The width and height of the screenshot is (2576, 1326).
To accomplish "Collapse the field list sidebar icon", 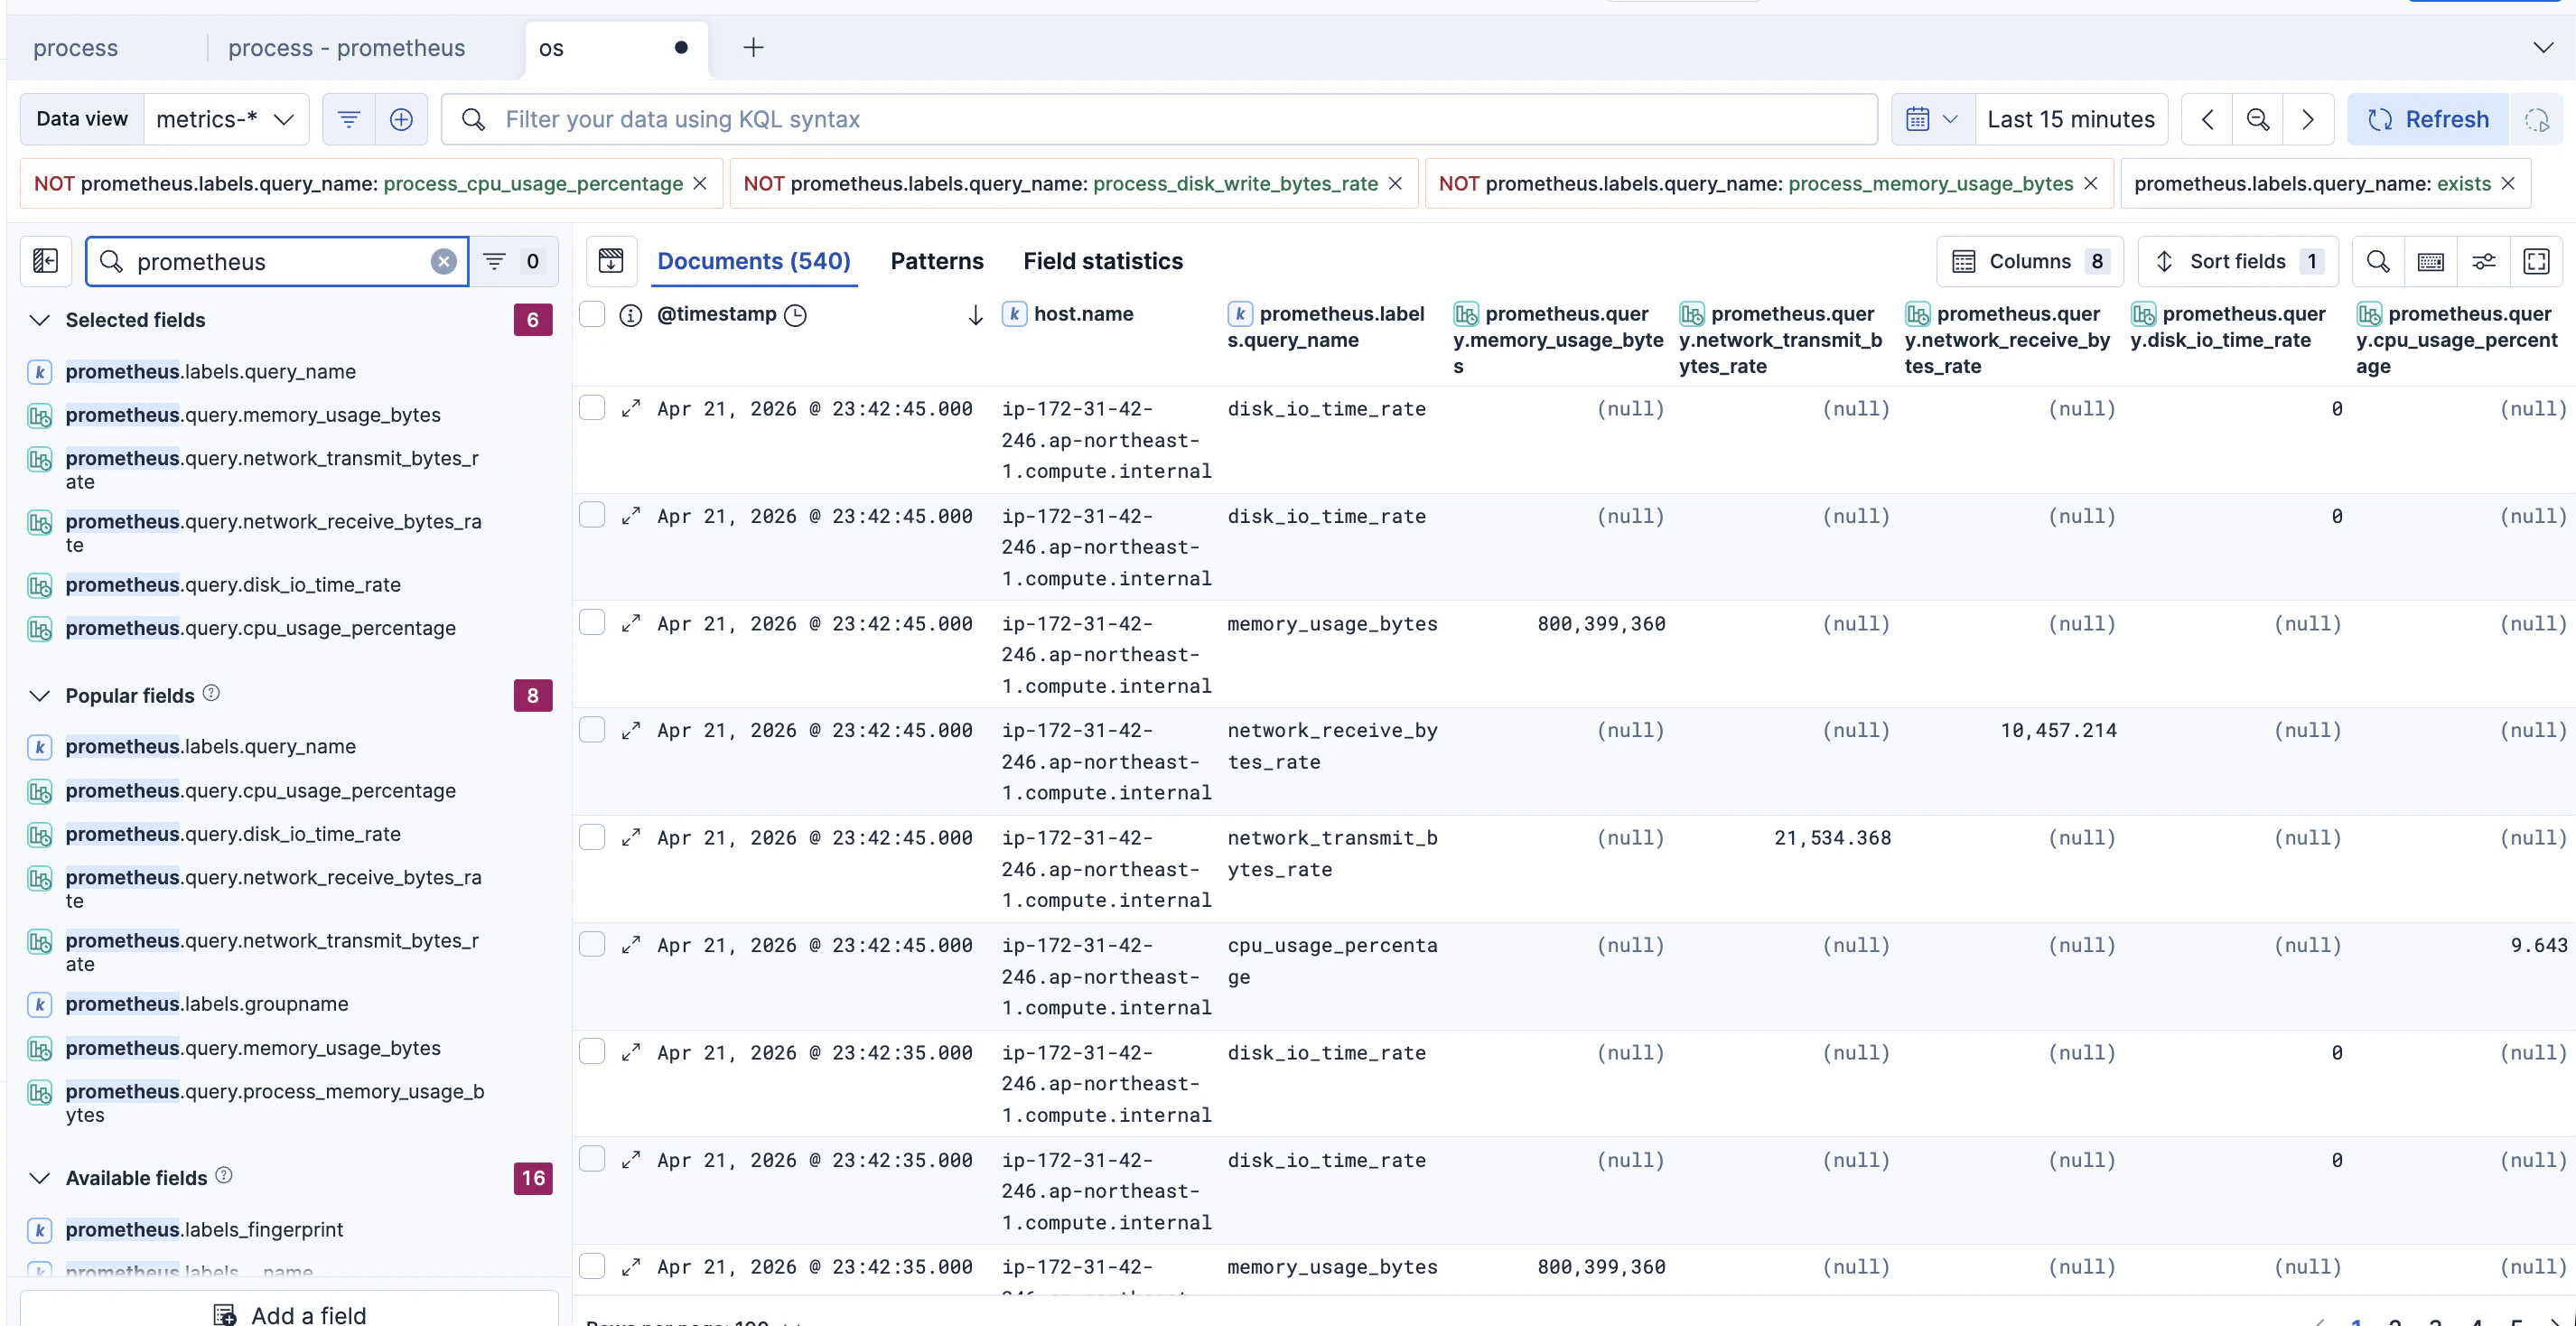I will (x=46, y=261).
